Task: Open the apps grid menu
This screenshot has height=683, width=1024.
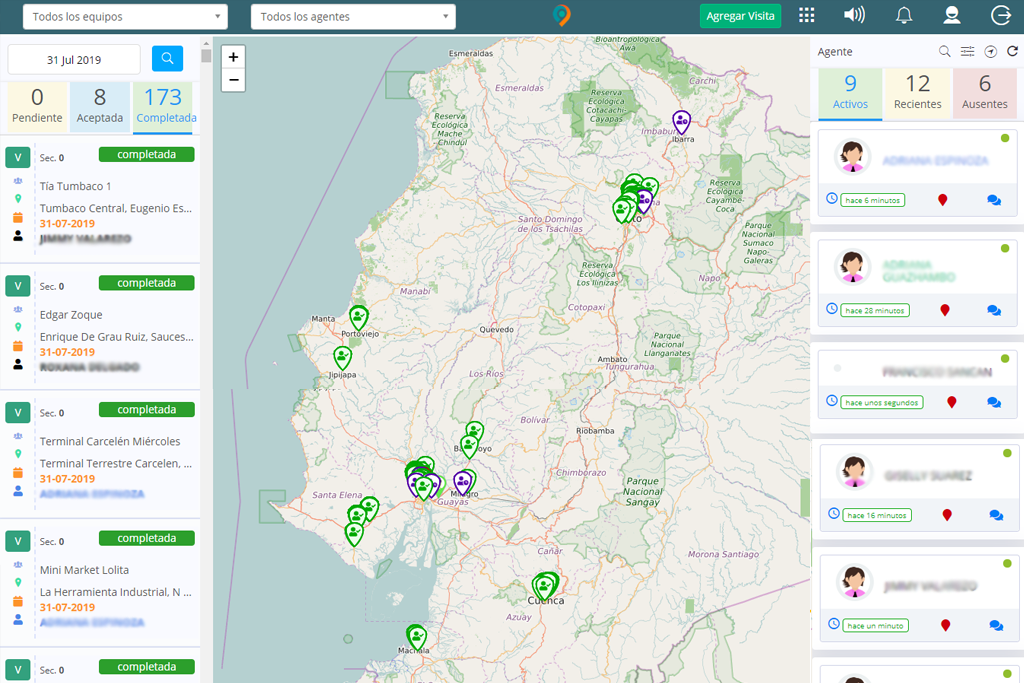Action: 807,16
